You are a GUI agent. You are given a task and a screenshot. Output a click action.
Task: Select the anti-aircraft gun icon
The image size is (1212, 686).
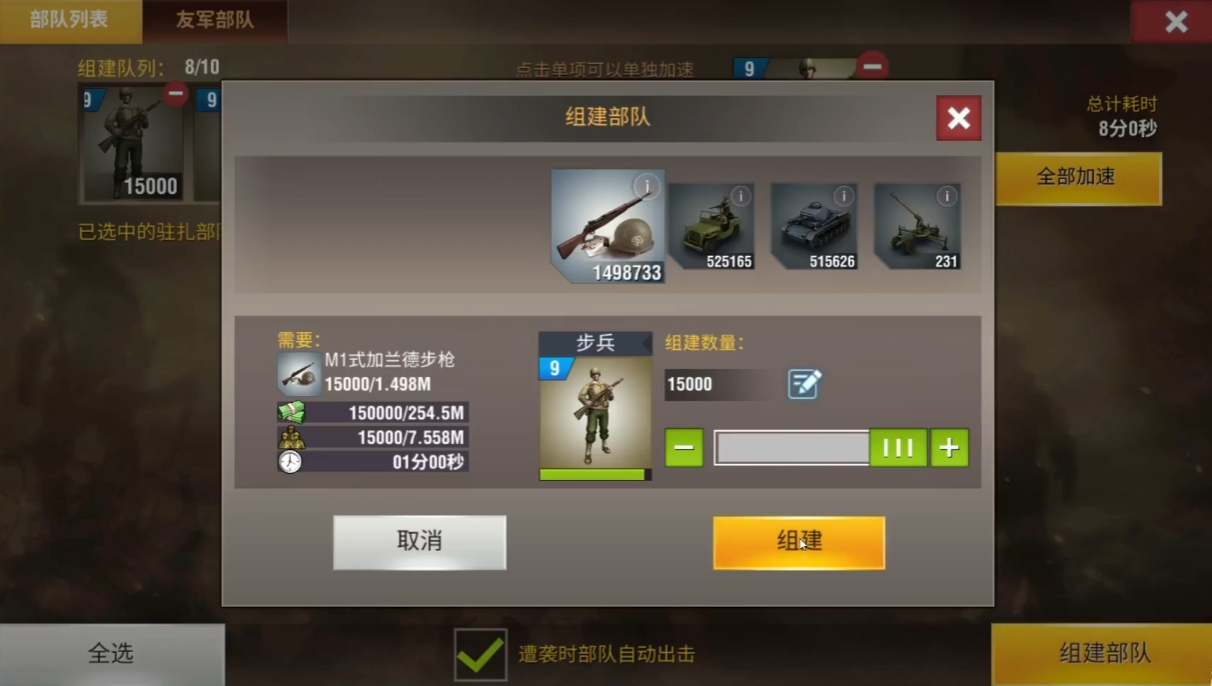[917, 226]
